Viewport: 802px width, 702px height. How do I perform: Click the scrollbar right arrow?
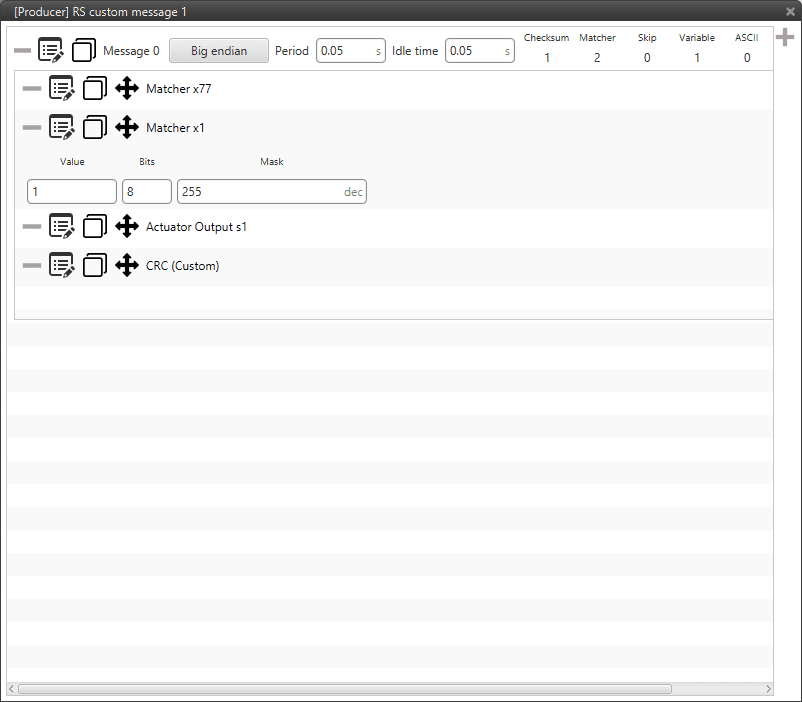coord(768,689)
